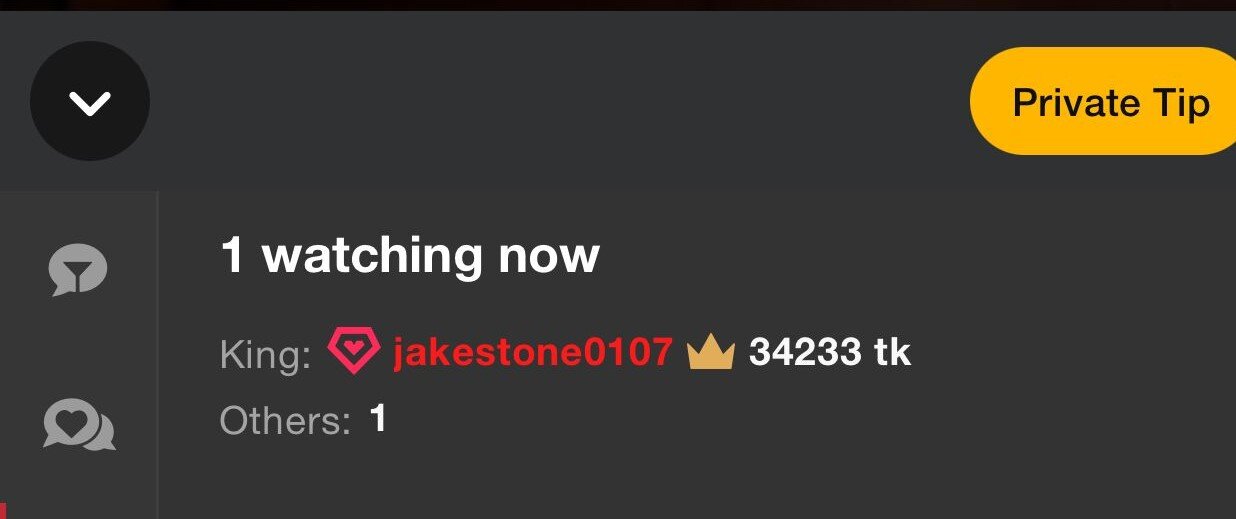1236x519 pixels.
Task: Open the public chat bubble icon
Action: [x=77, y=271]
